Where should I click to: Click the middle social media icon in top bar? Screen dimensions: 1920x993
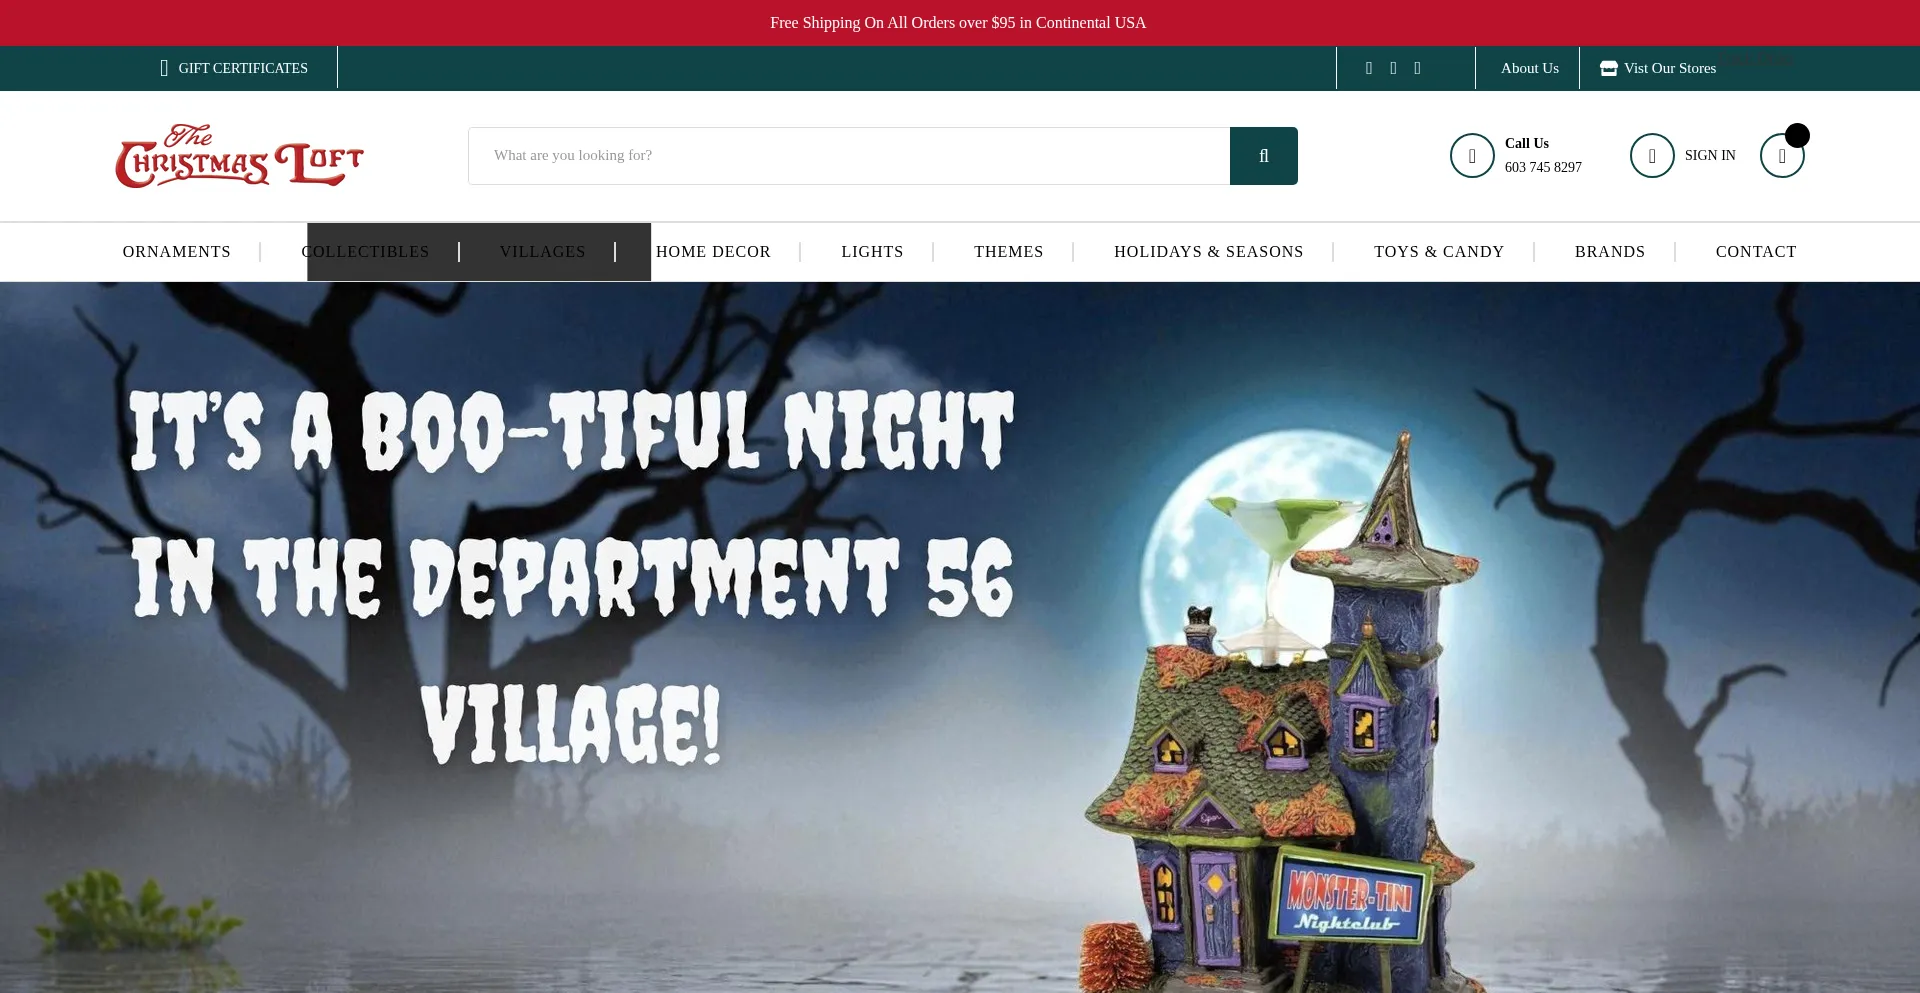(1393, 68)
